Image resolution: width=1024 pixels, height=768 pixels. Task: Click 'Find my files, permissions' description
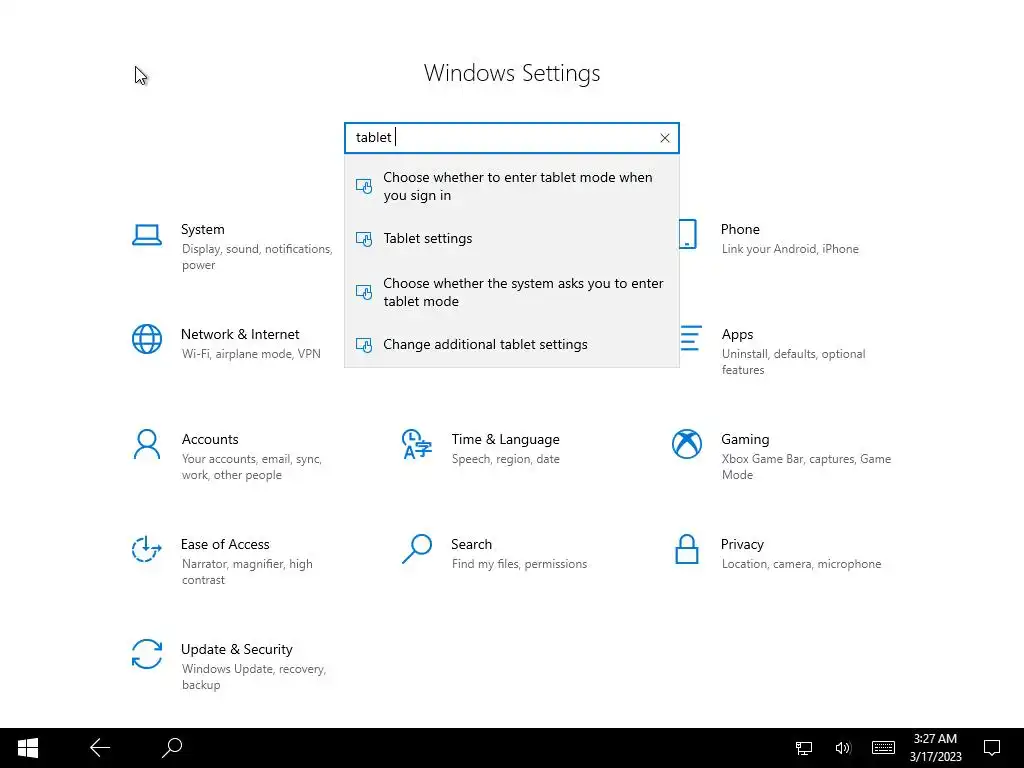(x=519, y=564)
